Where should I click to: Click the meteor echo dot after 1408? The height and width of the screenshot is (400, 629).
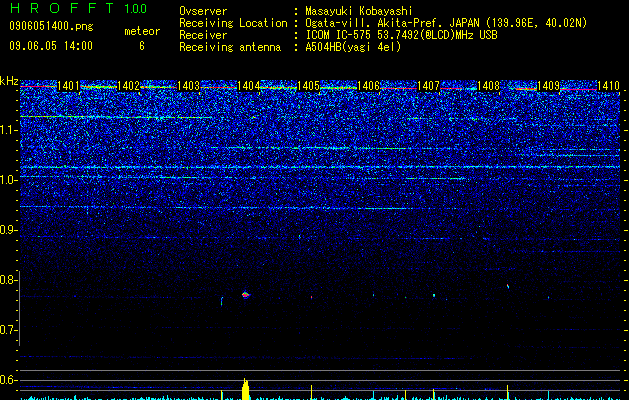(x=508, y=286)
